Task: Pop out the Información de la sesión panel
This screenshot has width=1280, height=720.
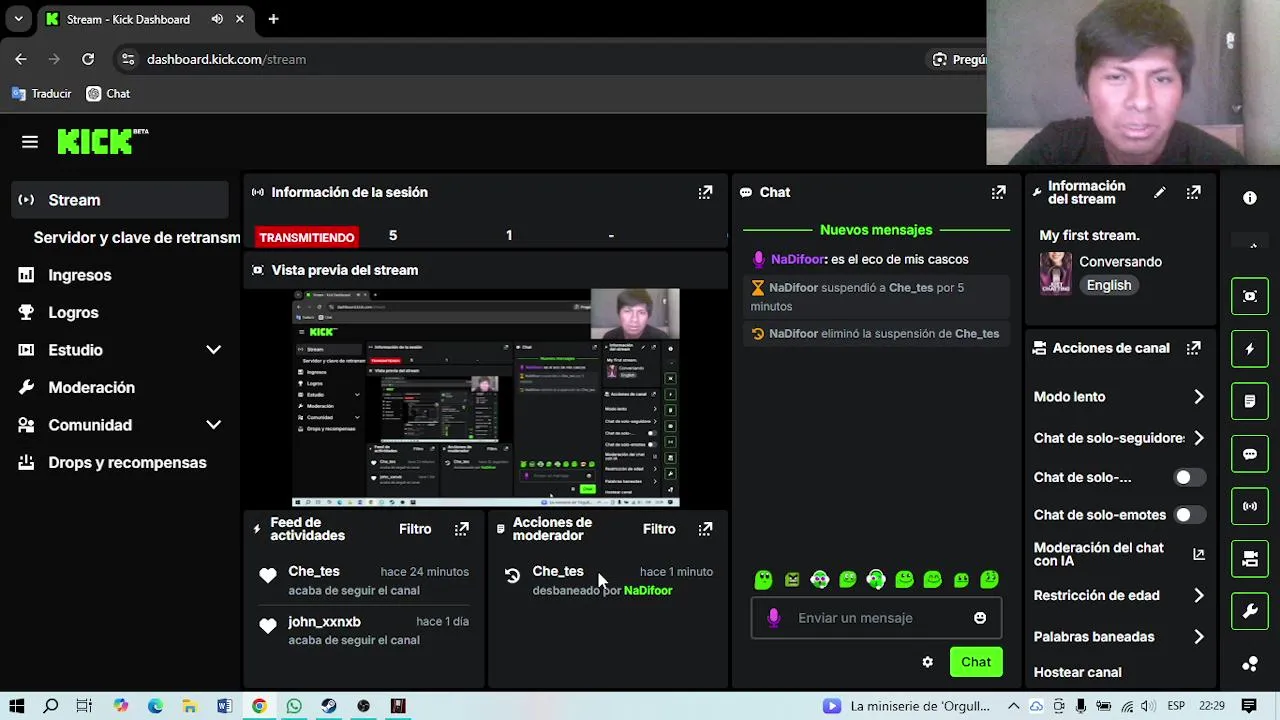Action: tap(705, 192)
